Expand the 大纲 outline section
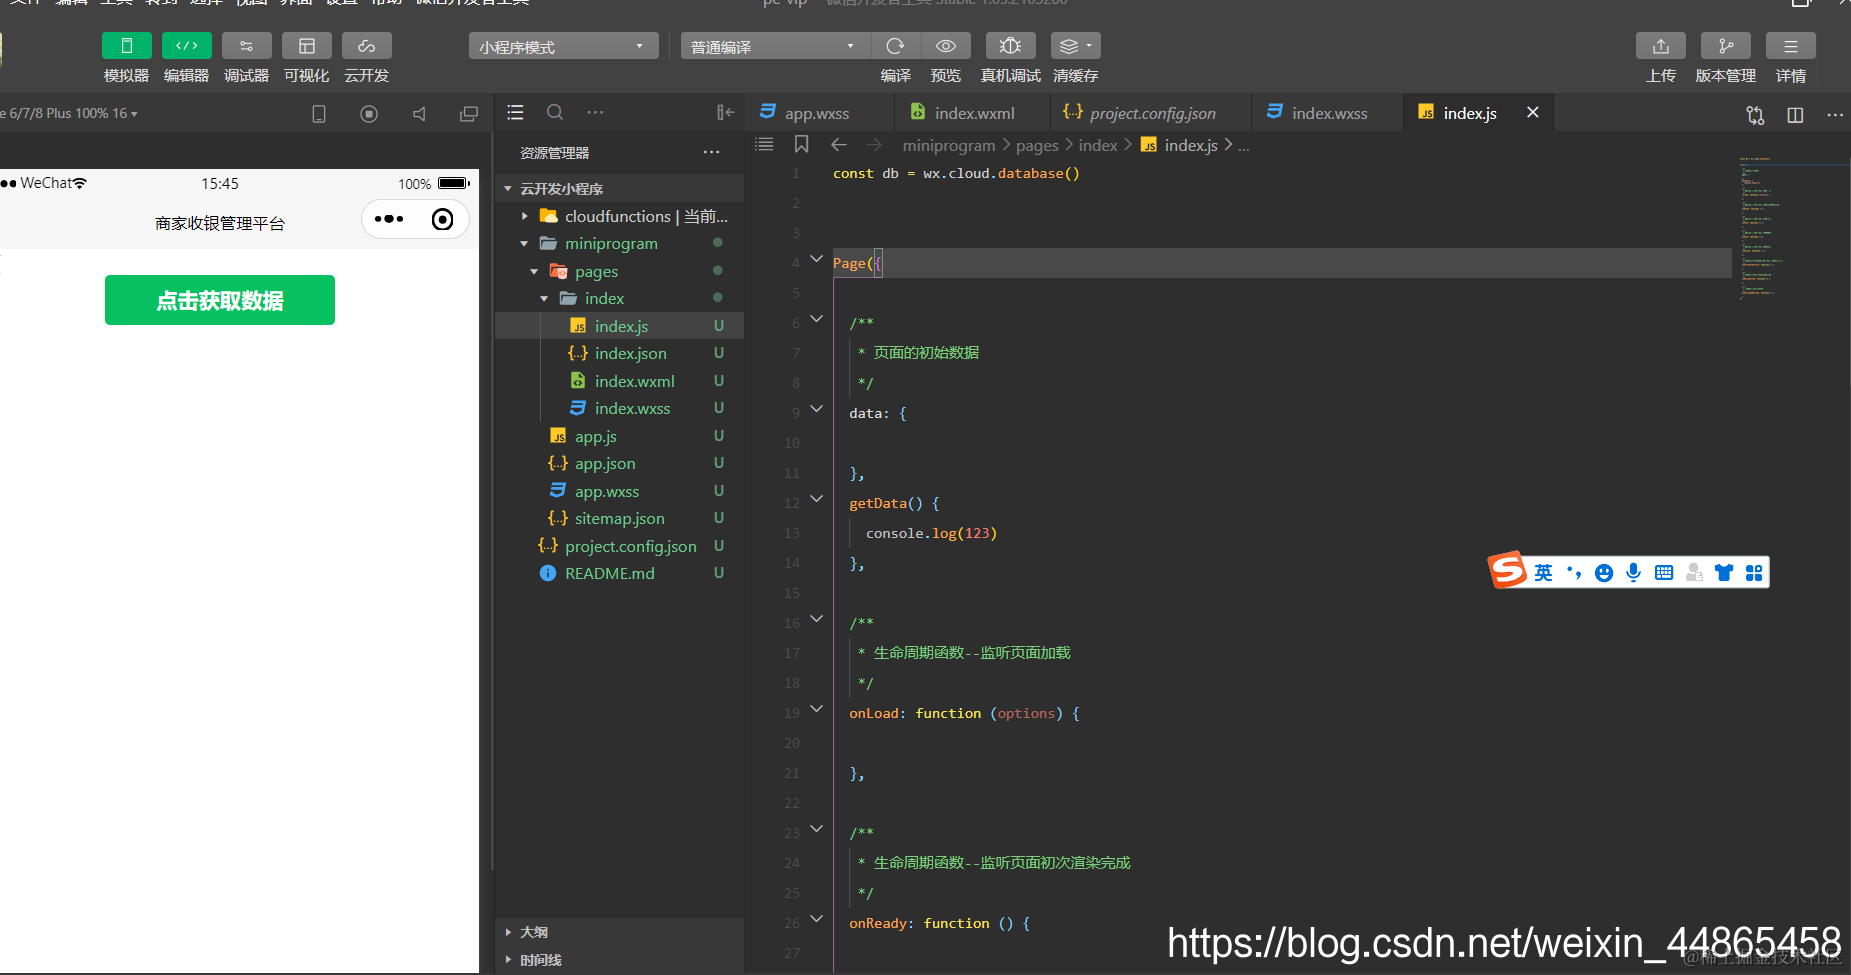Viewport: 1851px width, 975px height. click(x=619, y=932)
